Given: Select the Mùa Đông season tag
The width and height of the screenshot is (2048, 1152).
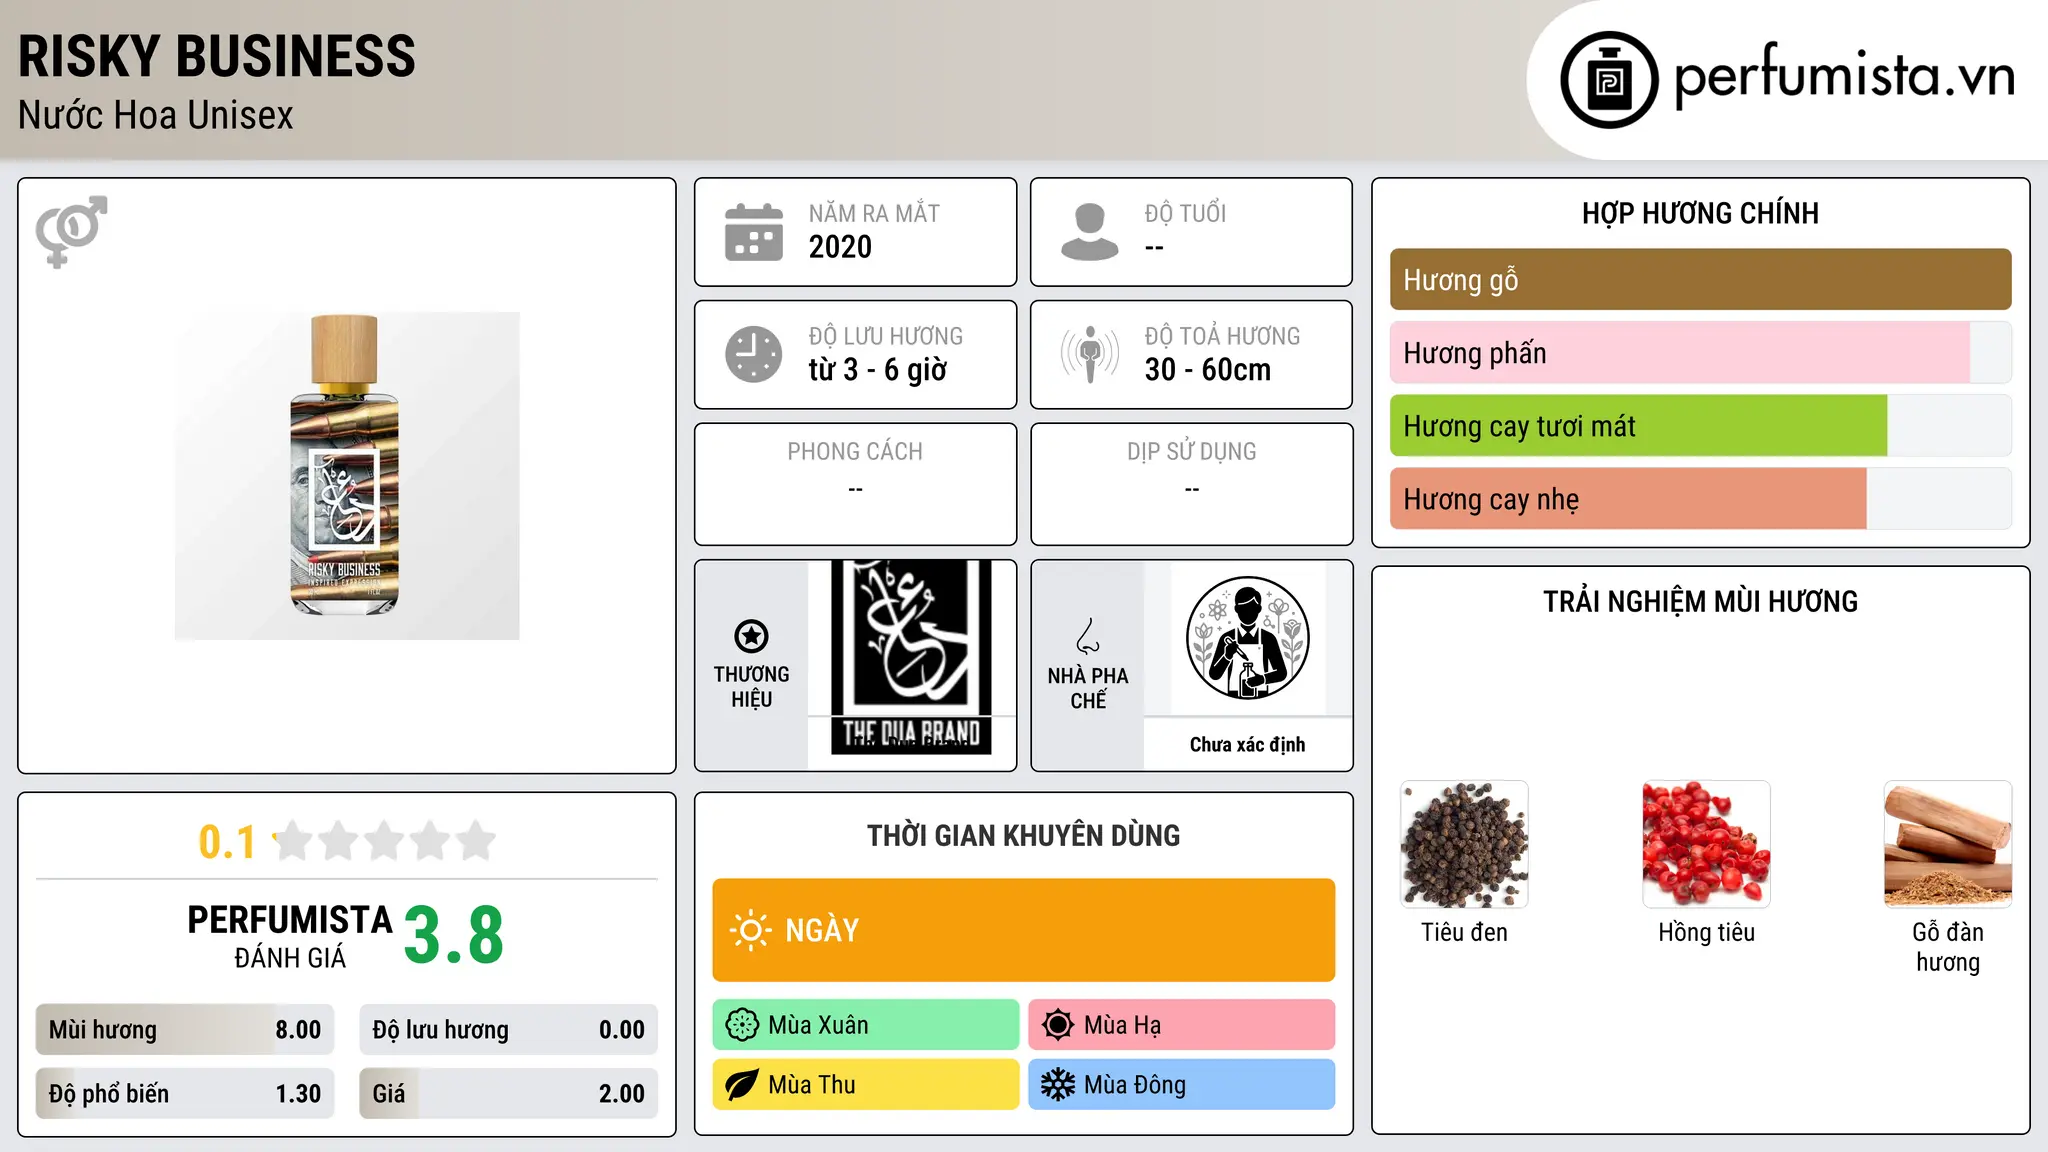Looking at the screenshot, I should tap(1182, 1085).
